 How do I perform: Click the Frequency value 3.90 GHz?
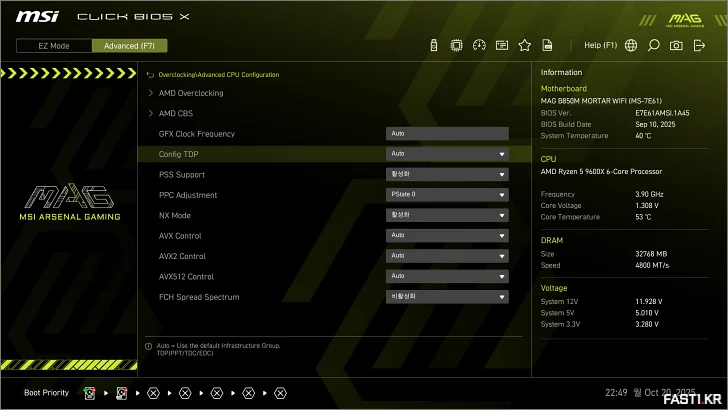[x=649, y=194]
